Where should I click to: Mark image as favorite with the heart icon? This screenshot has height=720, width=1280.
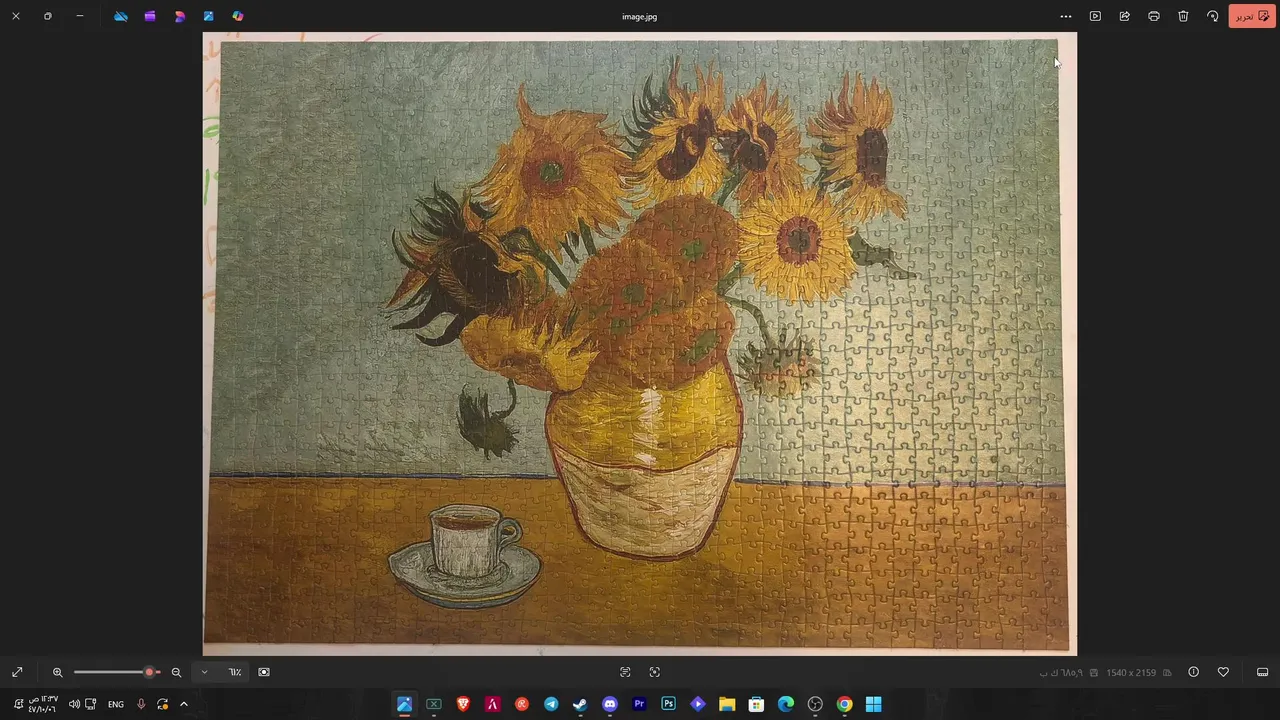coord(1223,672)
